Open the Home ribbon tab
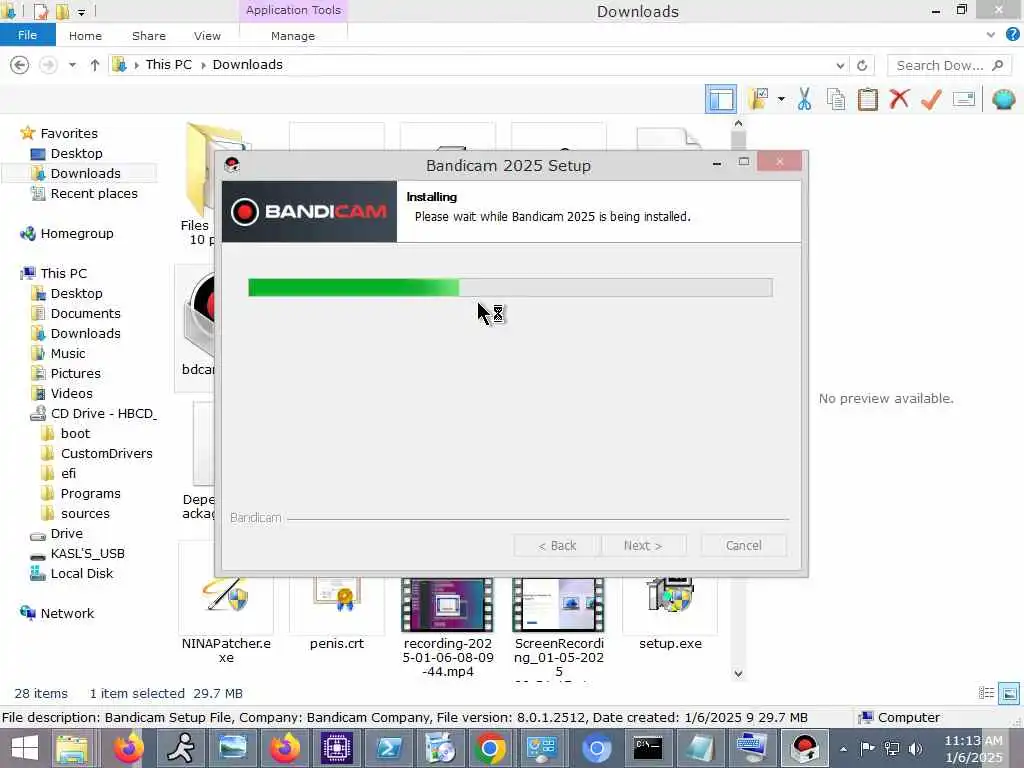The image size is (1024, 768). [x=86, y=36]
